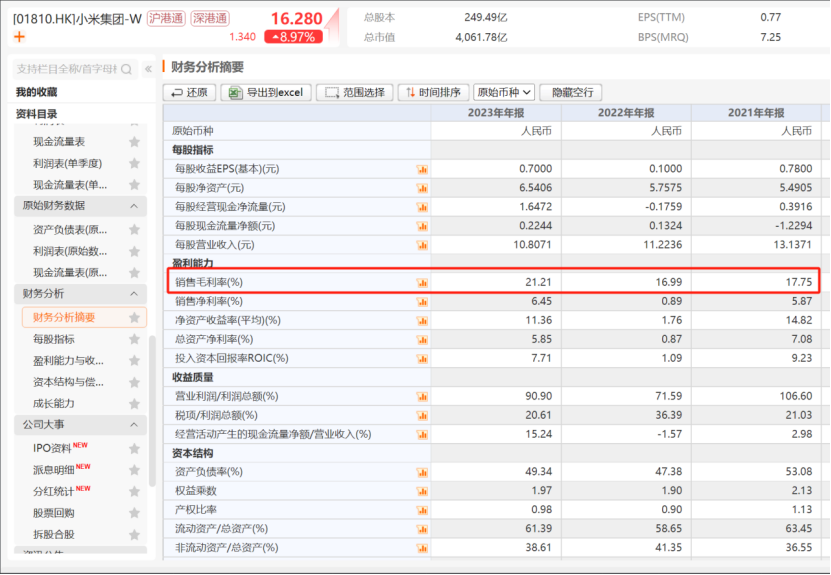
Task: Favorite 利润表(单季度) with its star
Action: click(135, 163)
